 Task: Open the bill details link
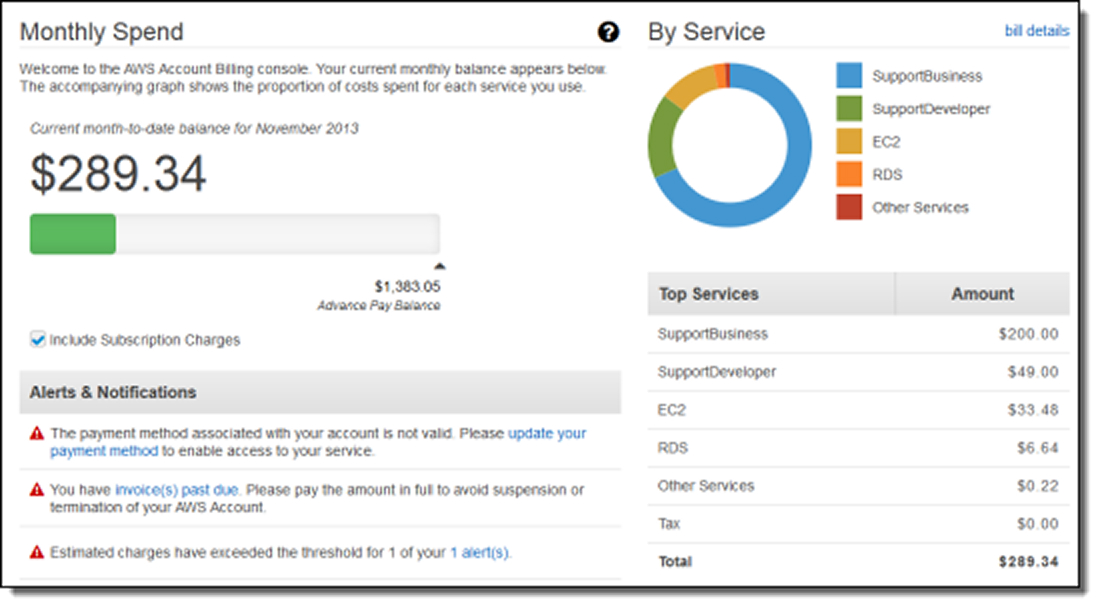click(x=1037, y=31)
